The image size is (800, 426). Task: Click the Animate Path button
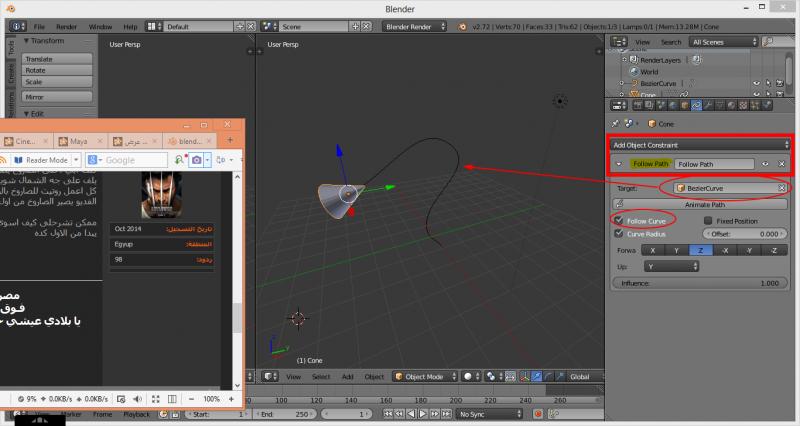click(699, 202)
